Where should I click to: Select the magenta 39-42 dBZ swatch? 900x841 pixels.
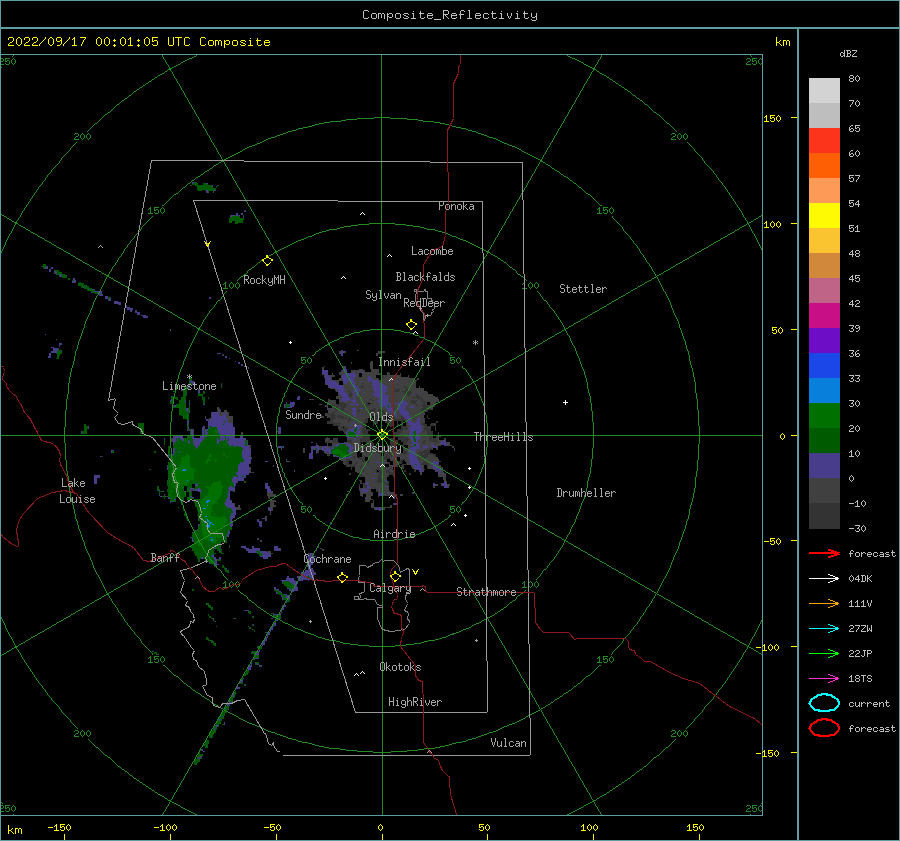click(824, 316)
